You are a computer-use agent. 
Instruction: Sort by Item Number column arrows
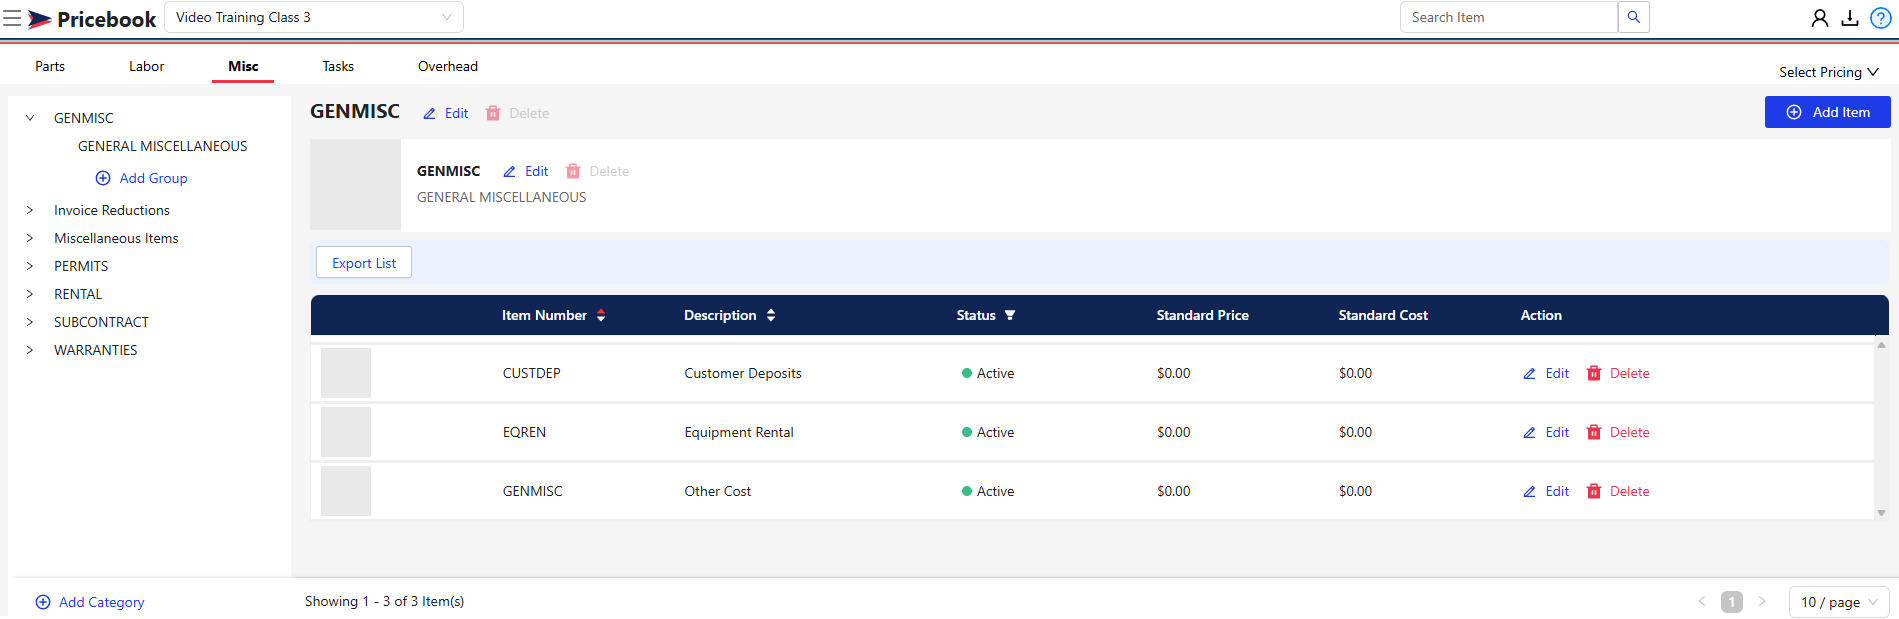(x=601, y=315)
